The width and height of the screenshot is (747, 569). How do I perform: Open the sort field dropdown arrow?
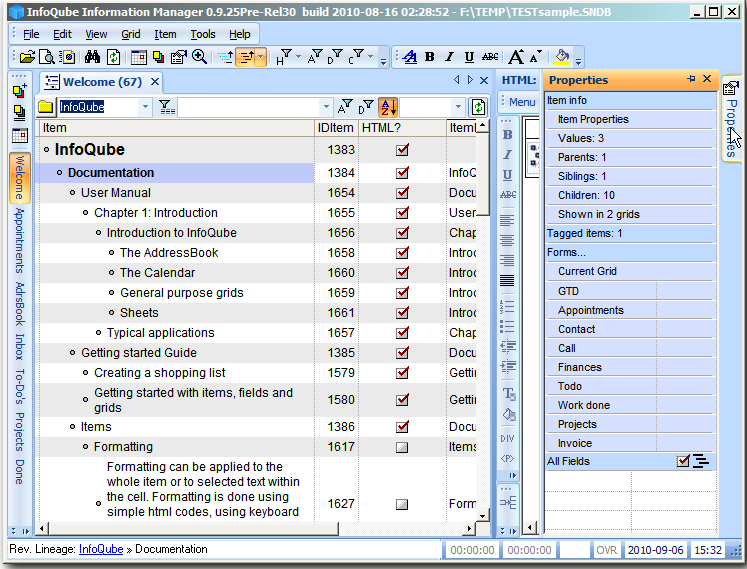458,107
